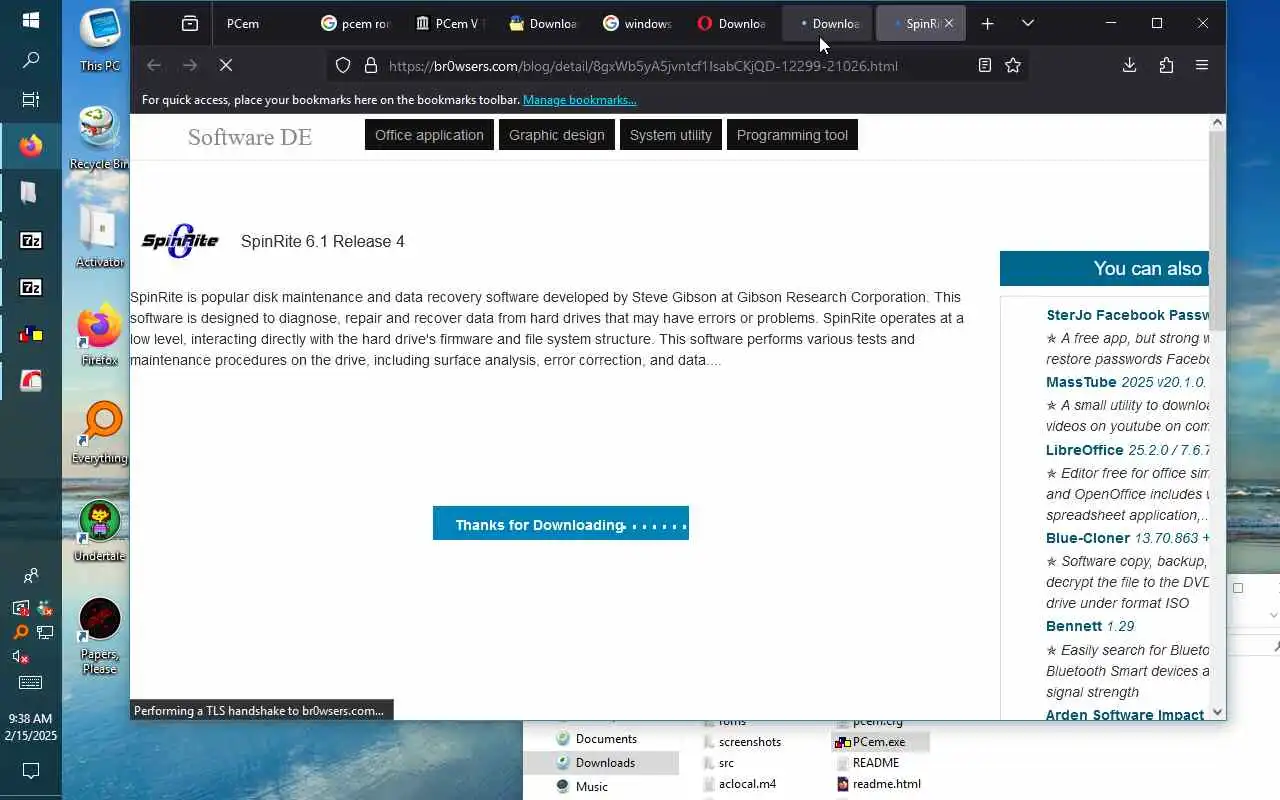
Task: Click the page scrollbar up arrow
Action: 1217,122
